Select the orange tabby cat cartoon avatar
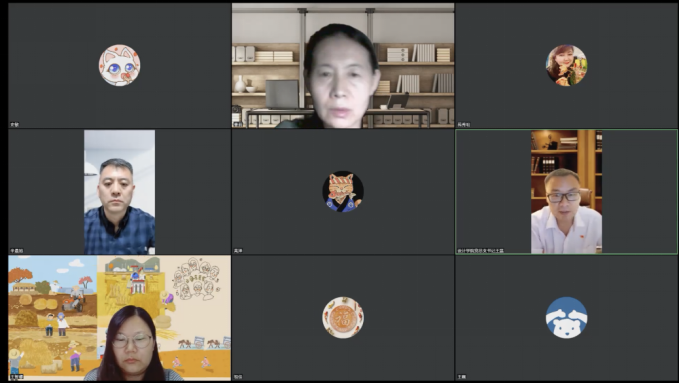The image size is (680, 383). tap(343, 191)
